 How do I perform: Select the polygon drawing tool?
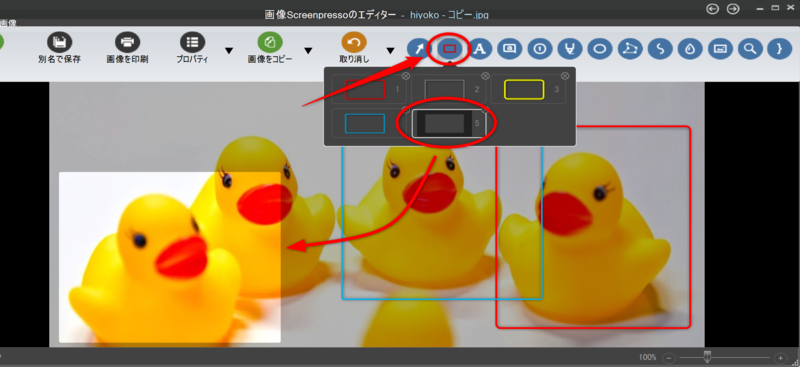pos(630,48)
